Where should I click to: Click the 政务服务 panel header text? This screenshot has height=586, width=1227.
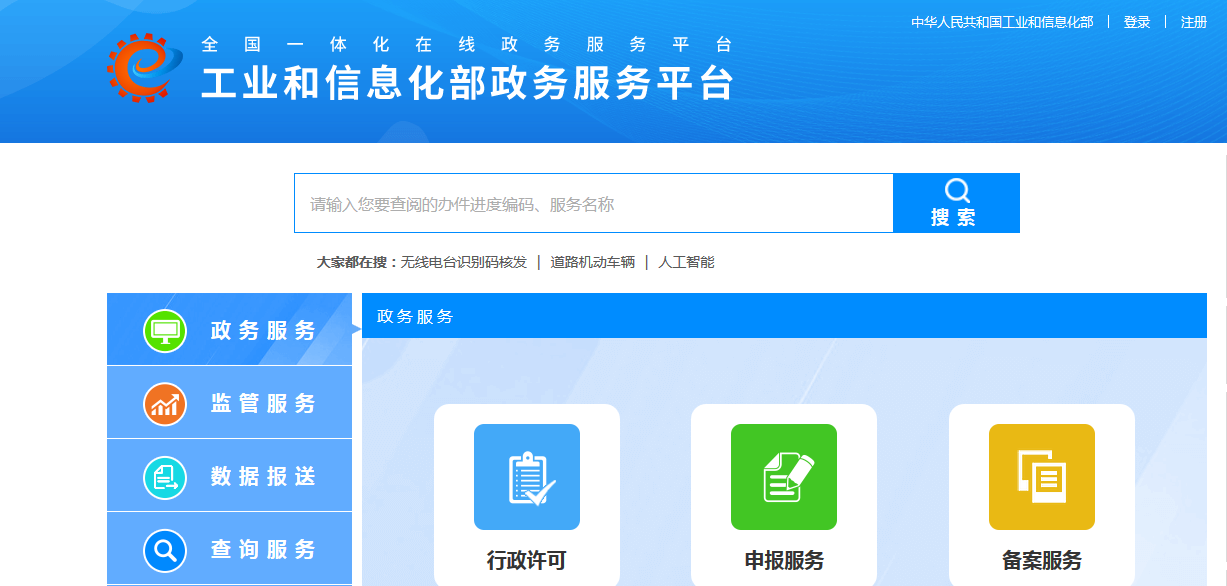pyautogui.click(x=415, y=316)
